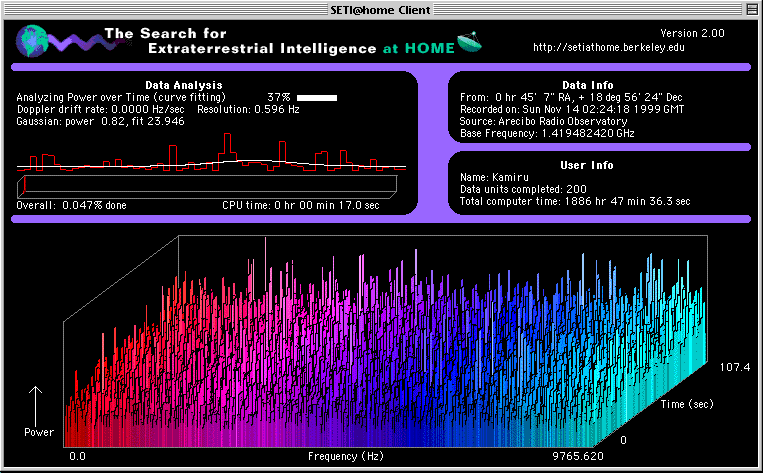Click 'Name: Kamiru' text
Image resolution: width=763 pixels, height=473 pixels.
click(x=494, y=178)
